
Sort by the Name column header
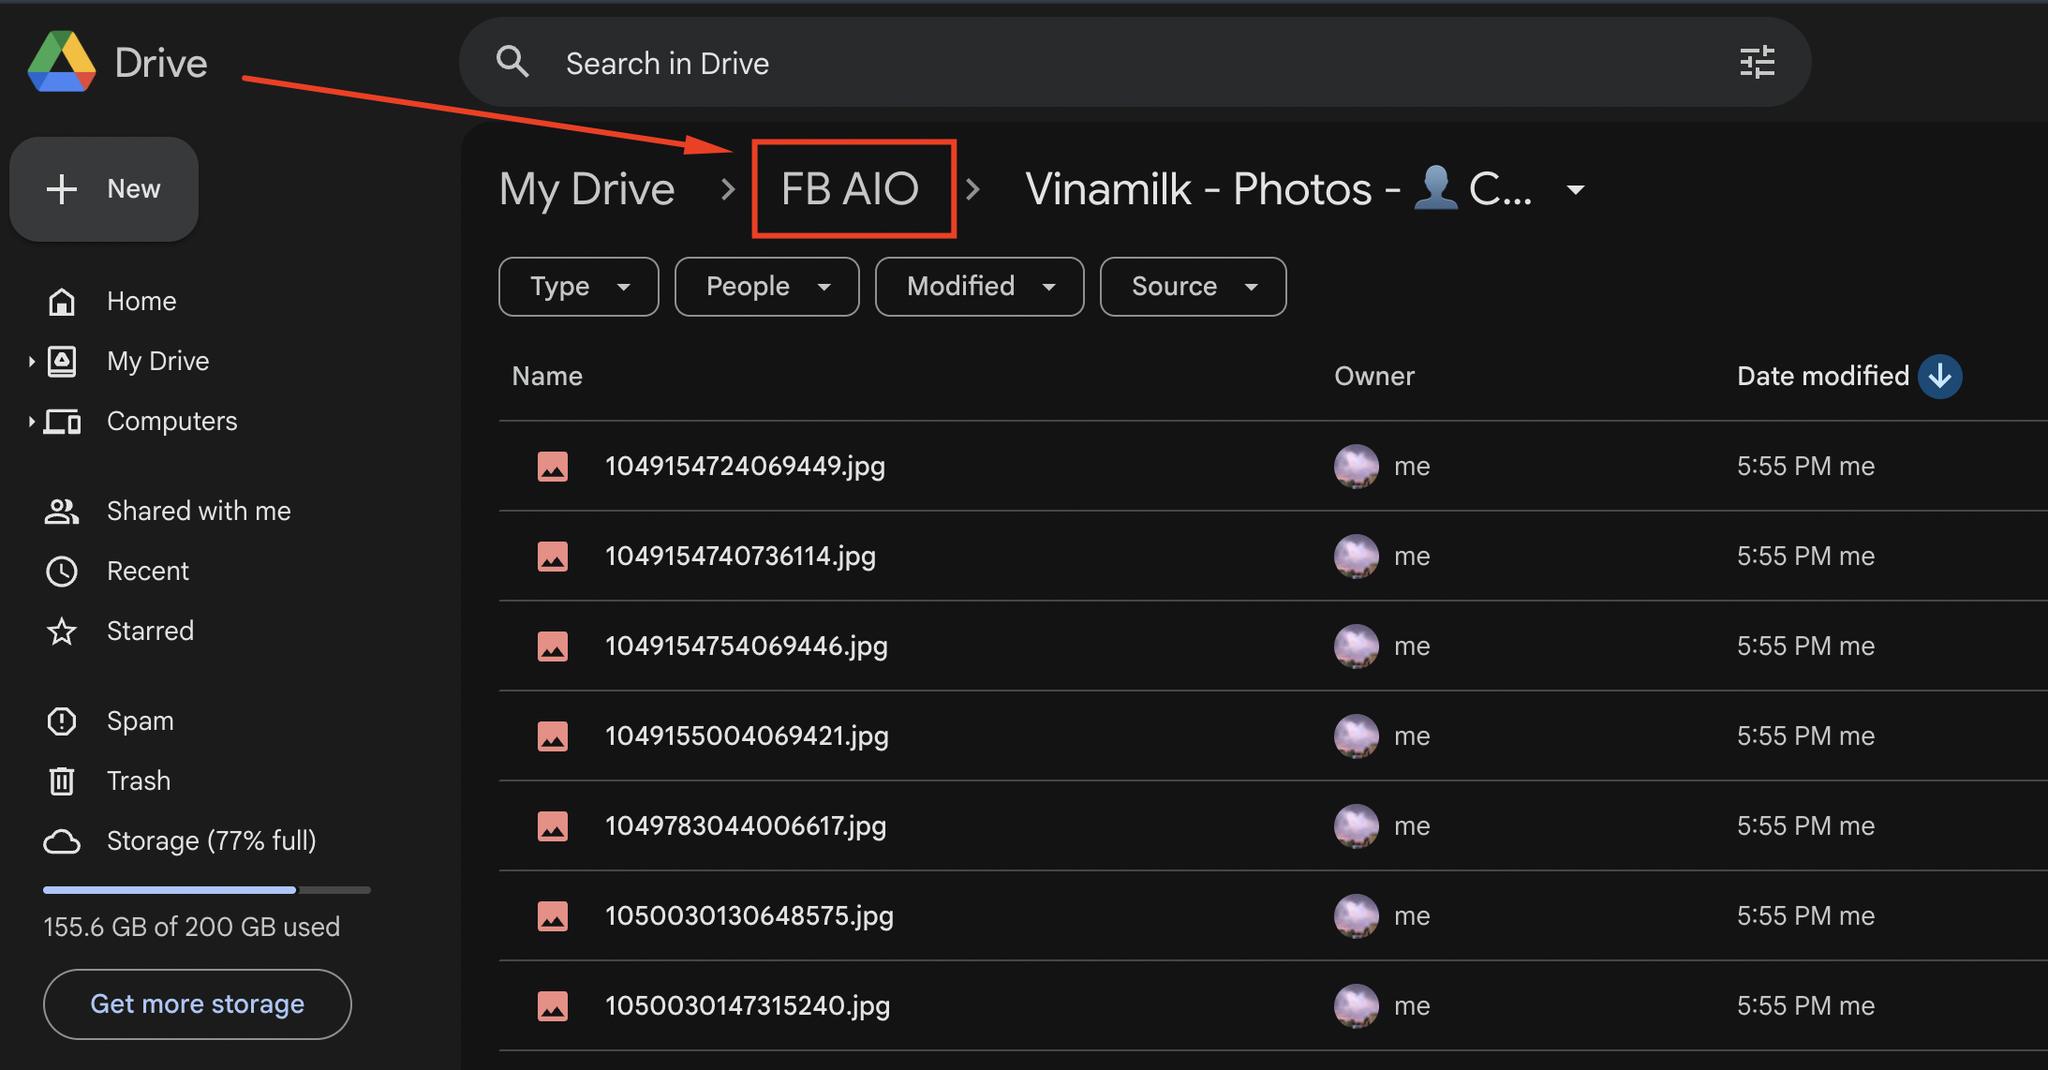click(547, 376)
